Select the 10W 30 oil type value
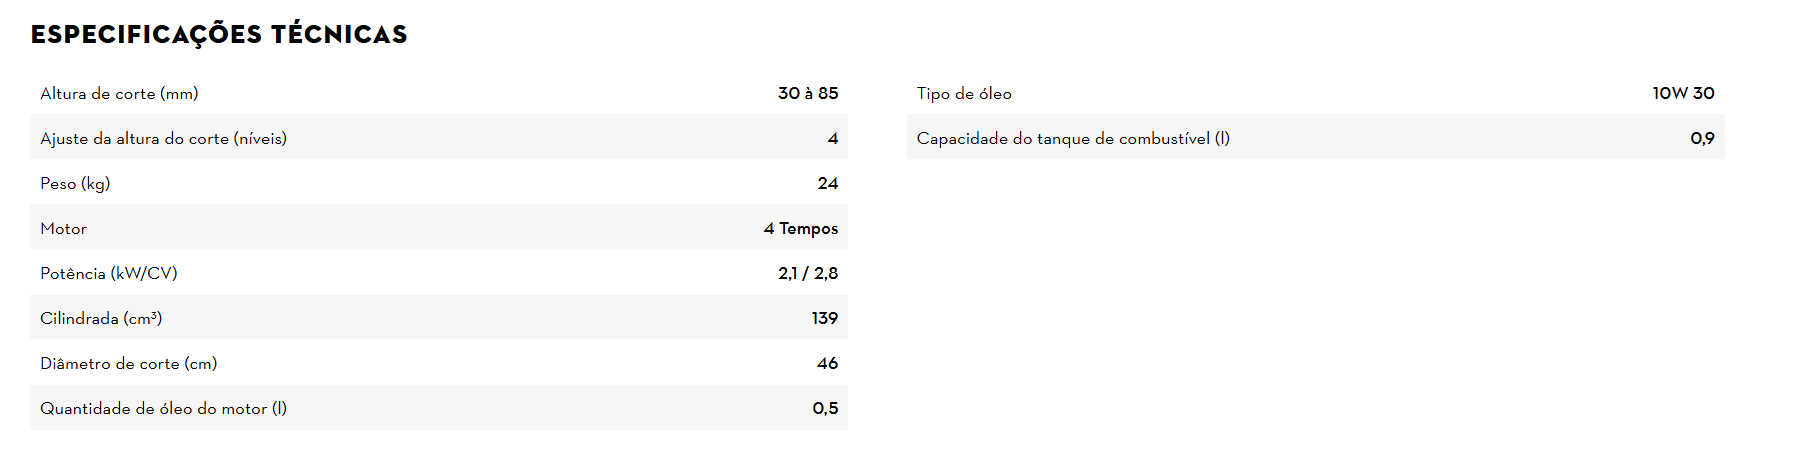Image resolution: width=1801 pixels, height=457 pixels. (1683, 93)
